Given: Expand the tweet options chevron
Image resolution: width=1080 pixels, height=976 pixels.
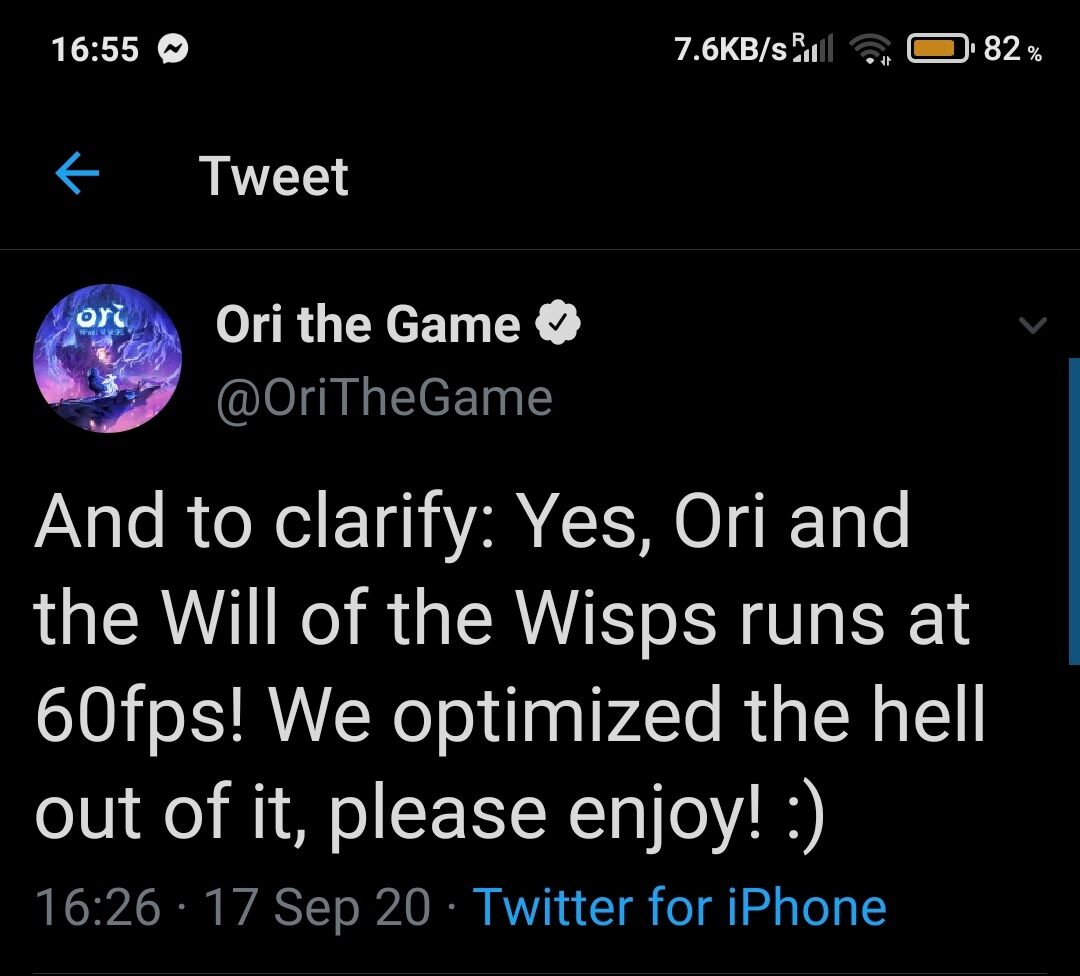Looking at the screenshot, I should [x=1031, y=325].
